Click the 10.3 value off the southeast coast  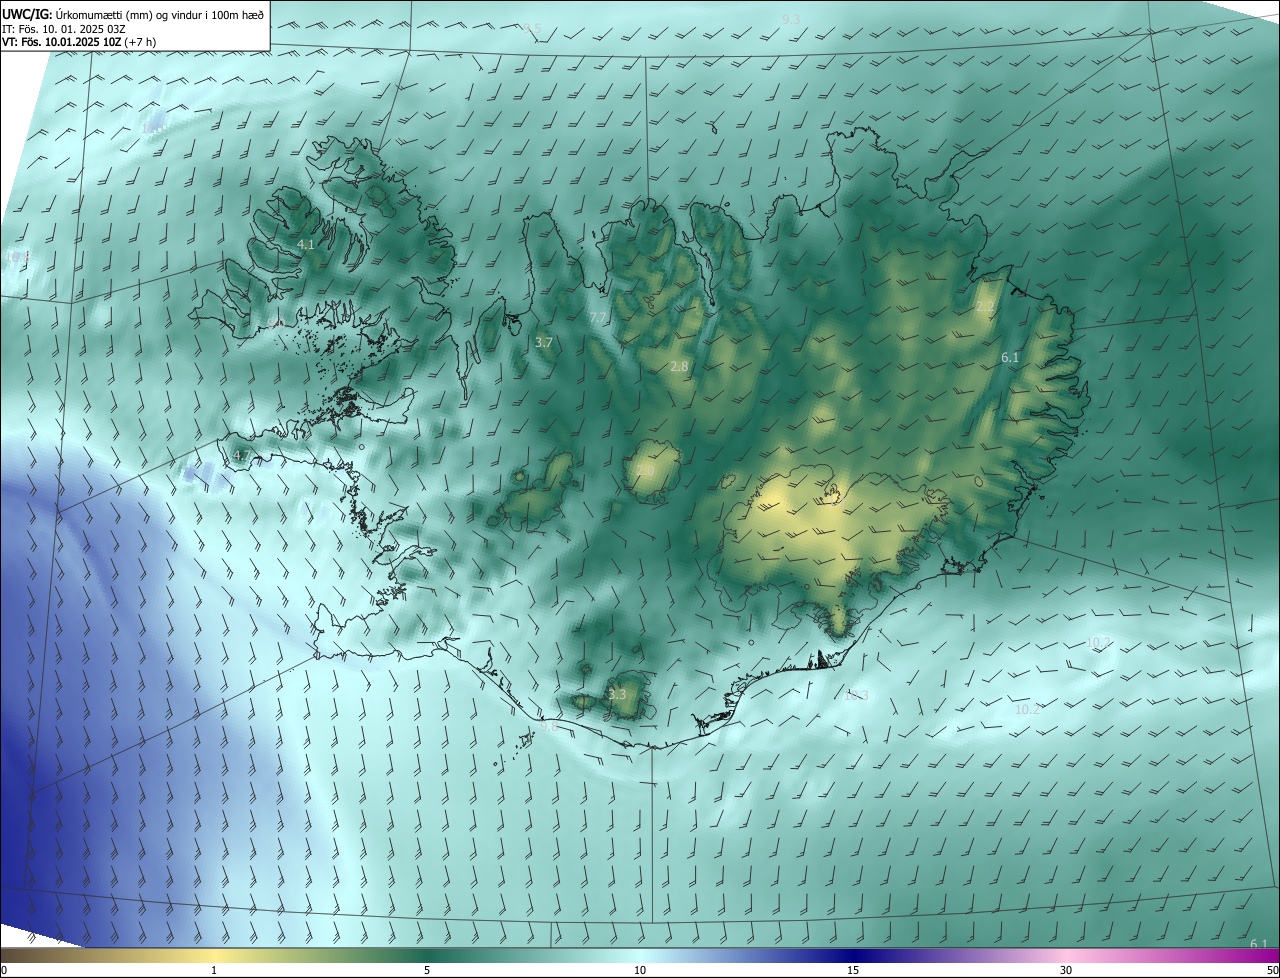856,695
